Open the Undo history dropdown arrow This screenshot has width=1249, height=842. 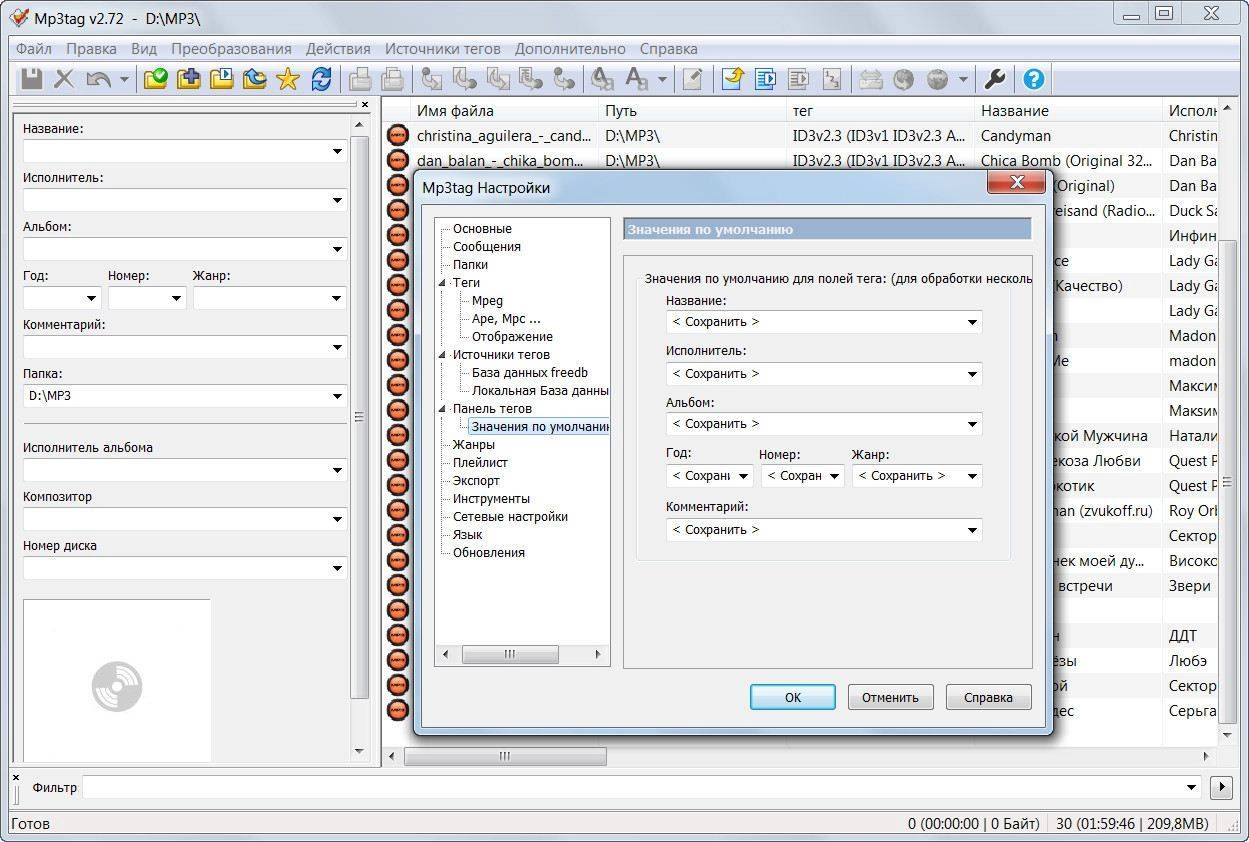[x=124, y=79]
